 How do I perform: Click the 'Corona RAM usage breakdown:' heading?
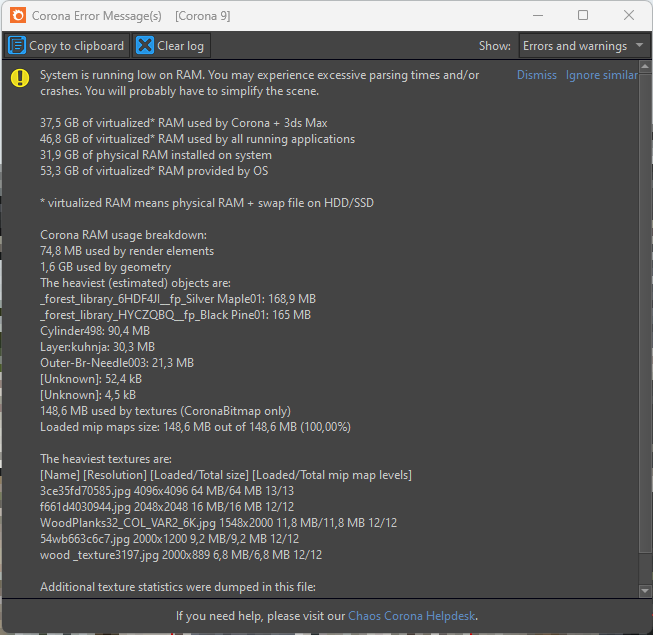[123, 235]
